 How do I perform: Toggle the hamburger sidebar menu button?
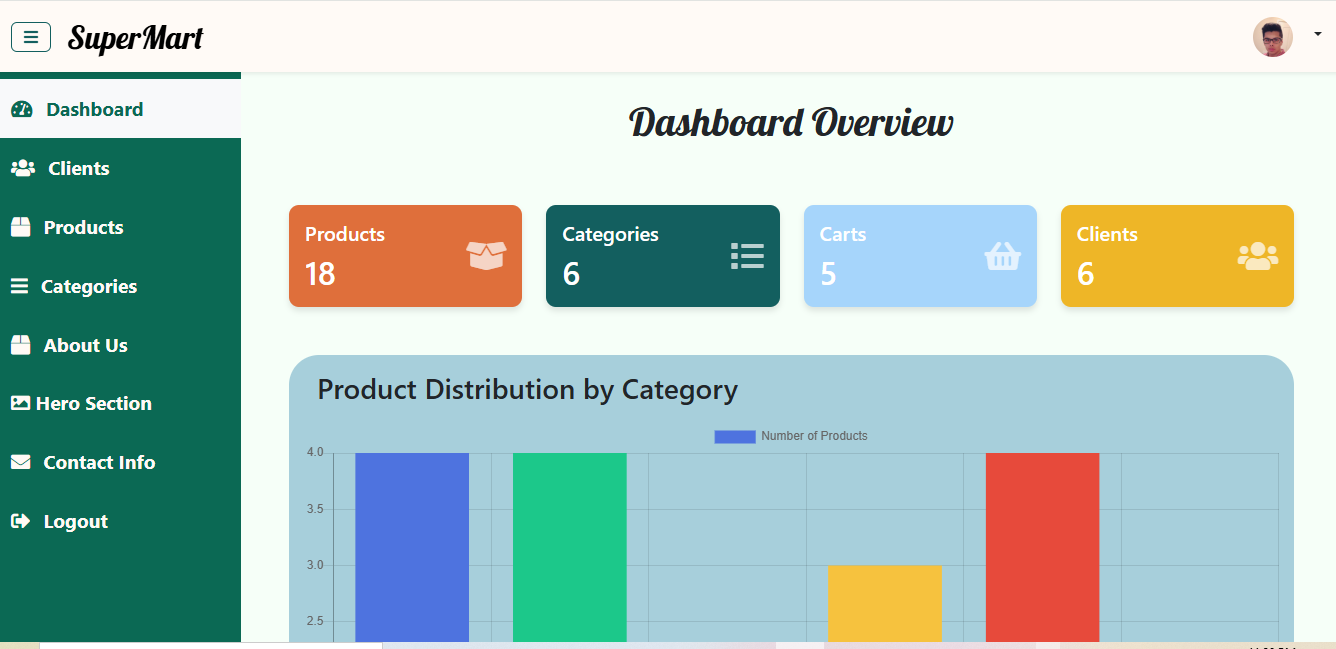coord(31,37)
